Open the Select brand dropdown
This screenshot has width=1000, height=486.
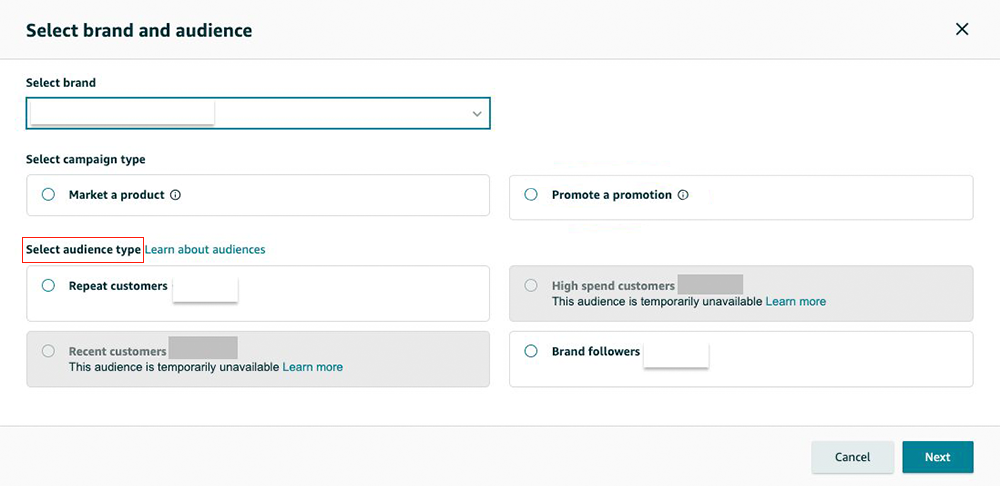tap(257, 114)
